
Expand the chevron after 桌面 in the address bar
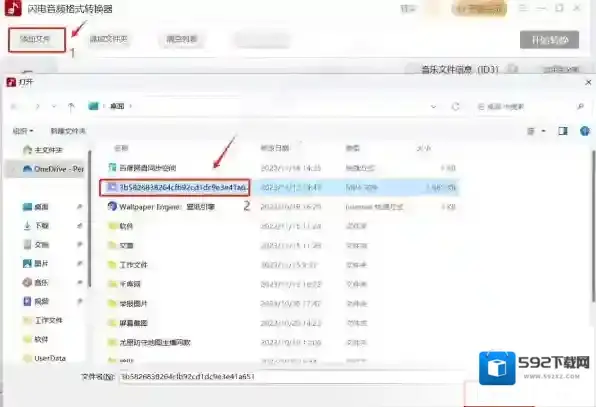[x=130, y=106]
